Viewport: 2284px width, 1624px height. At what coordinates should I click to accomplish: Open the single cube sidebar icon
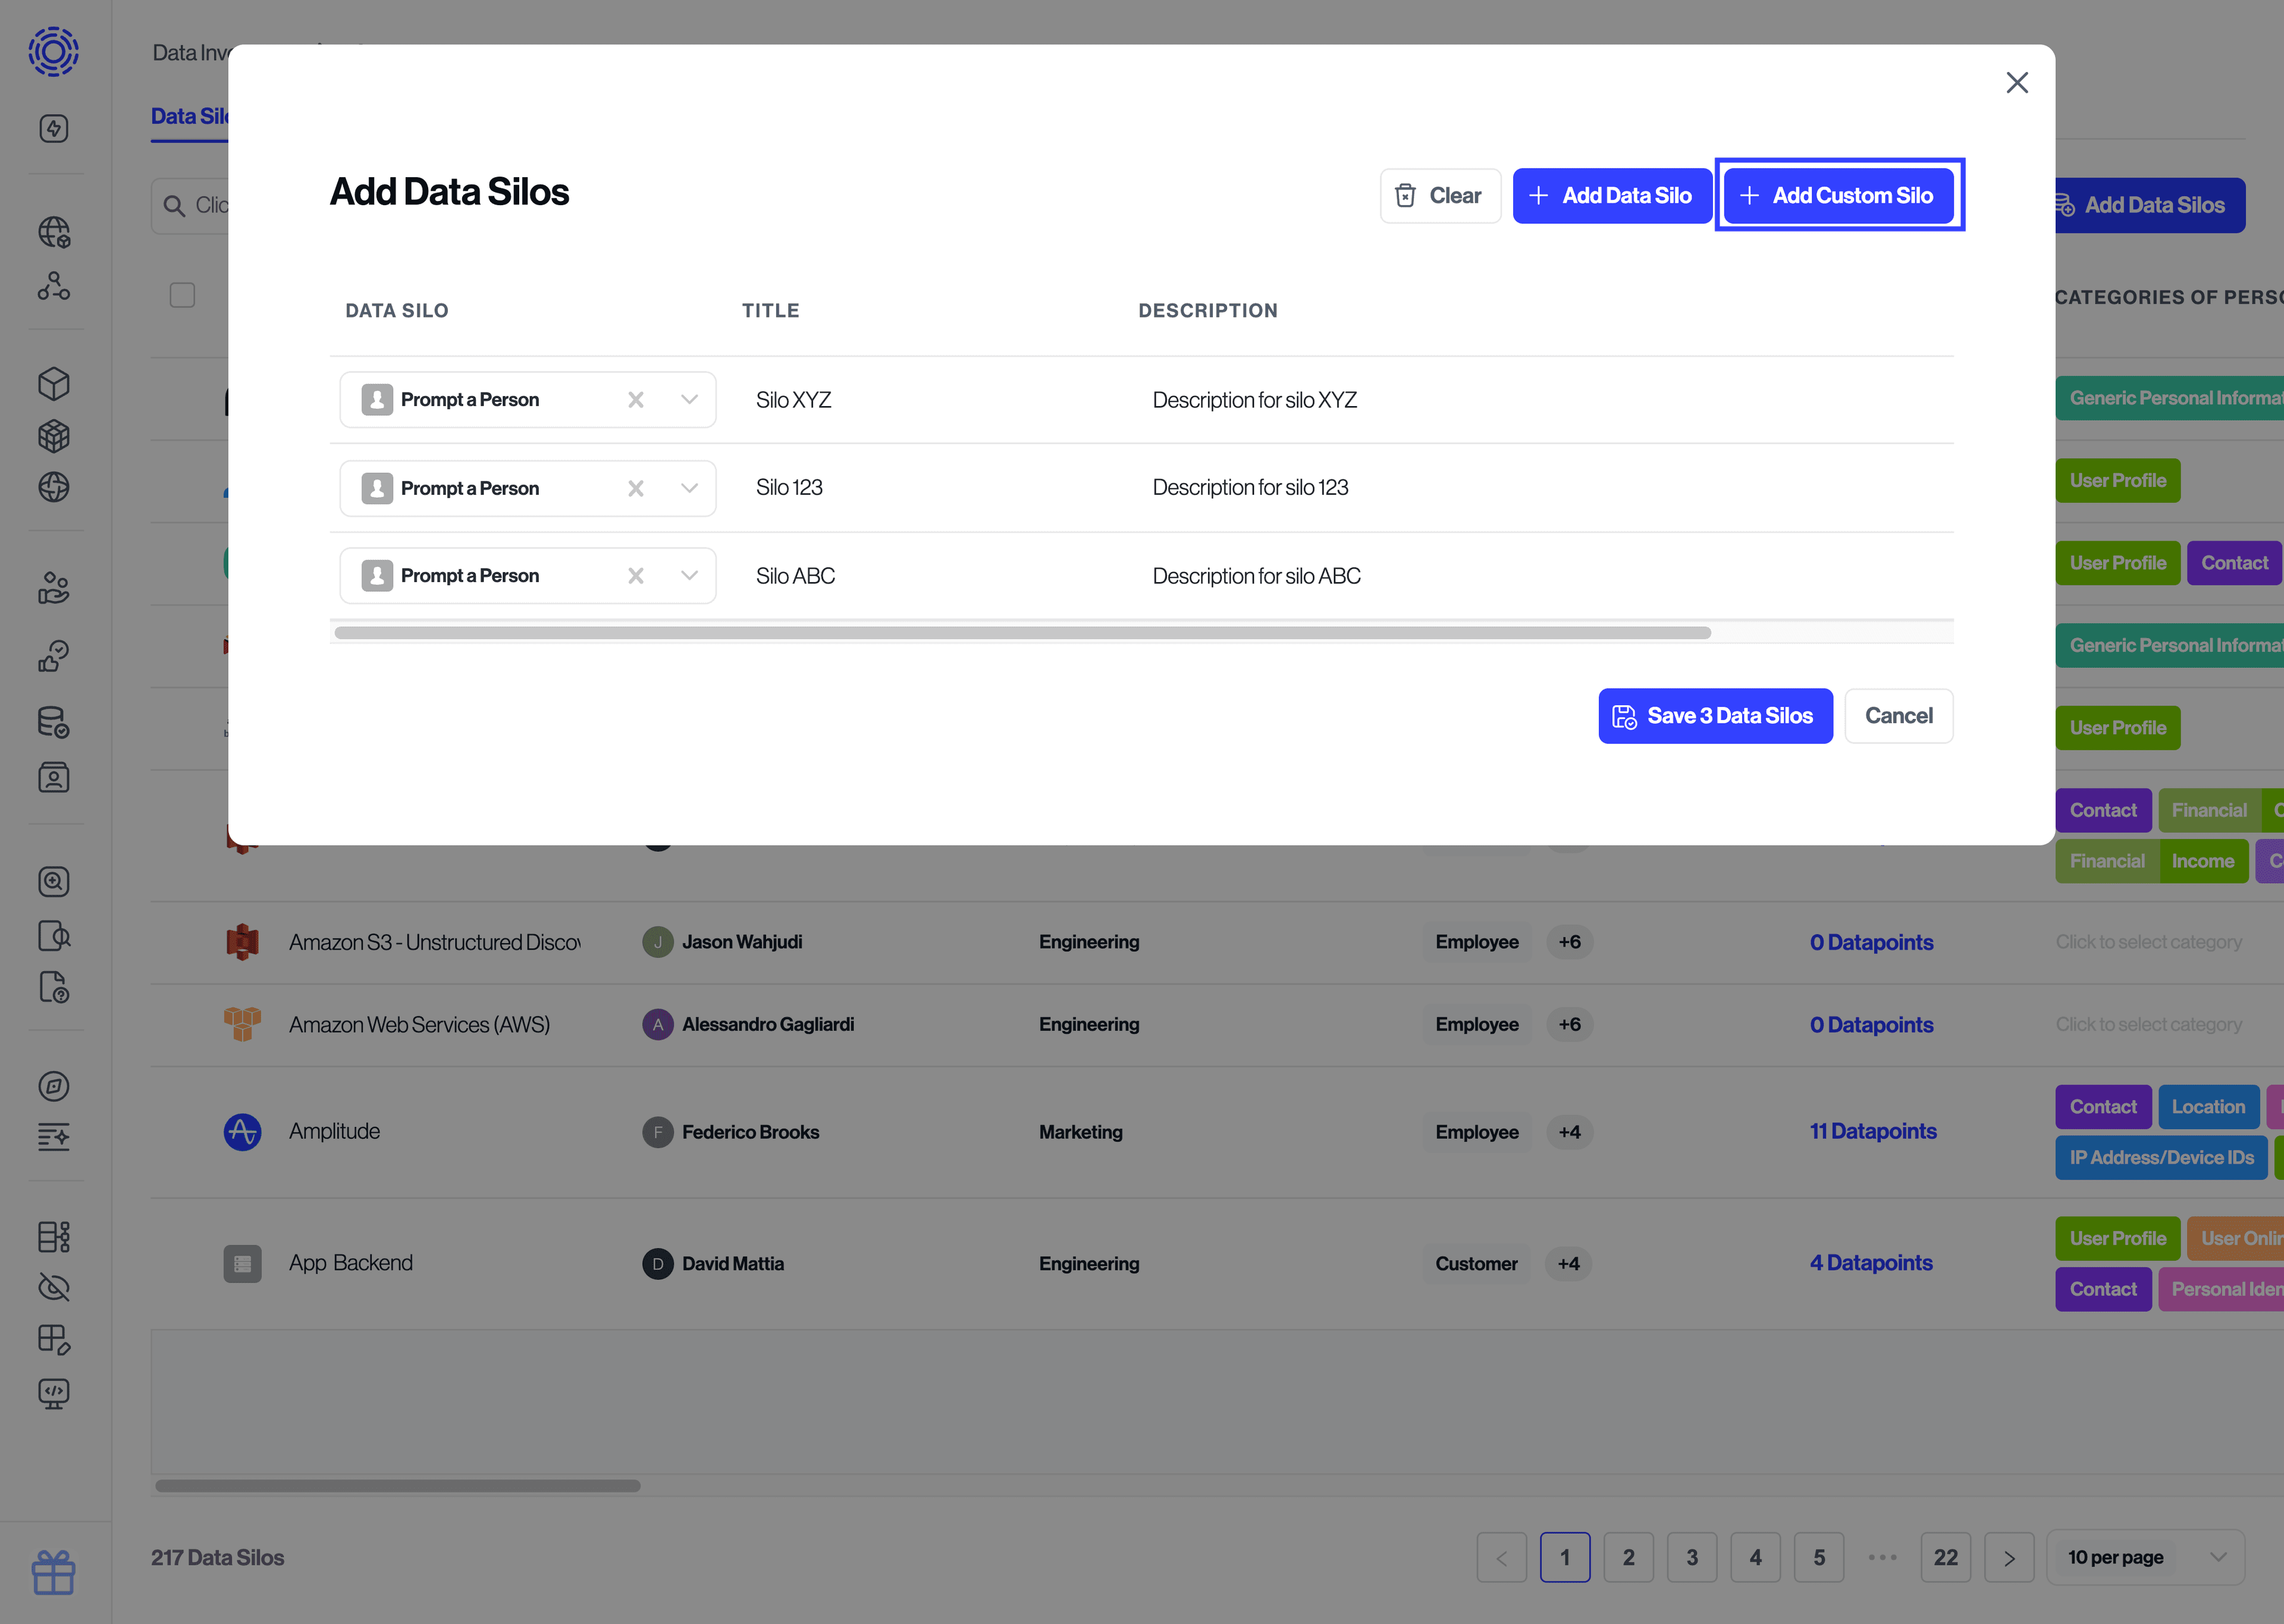tap(54, 384)
